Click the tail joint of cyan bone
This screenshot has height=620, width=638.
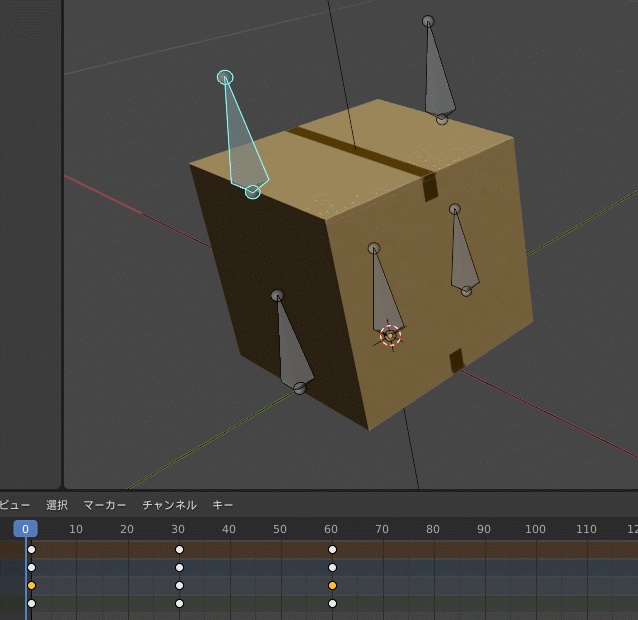coord(225,77)
